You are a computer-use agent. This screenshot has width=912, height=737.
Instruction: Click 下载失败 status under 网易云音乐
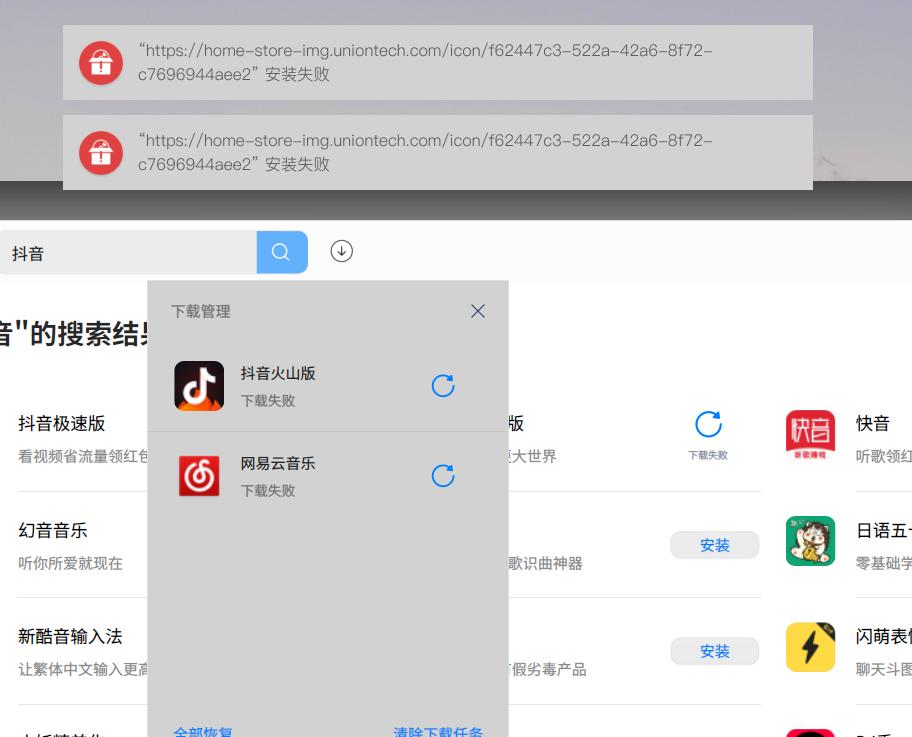[268, 491]
